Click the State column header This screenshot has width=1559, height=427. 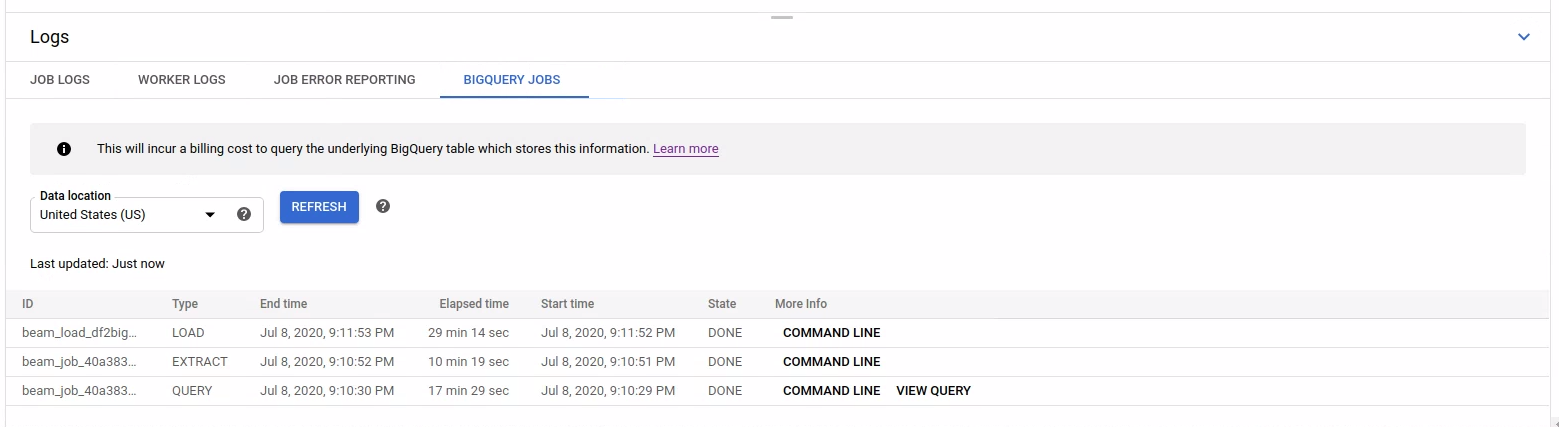pyautogui.click(x=722, y=304)
